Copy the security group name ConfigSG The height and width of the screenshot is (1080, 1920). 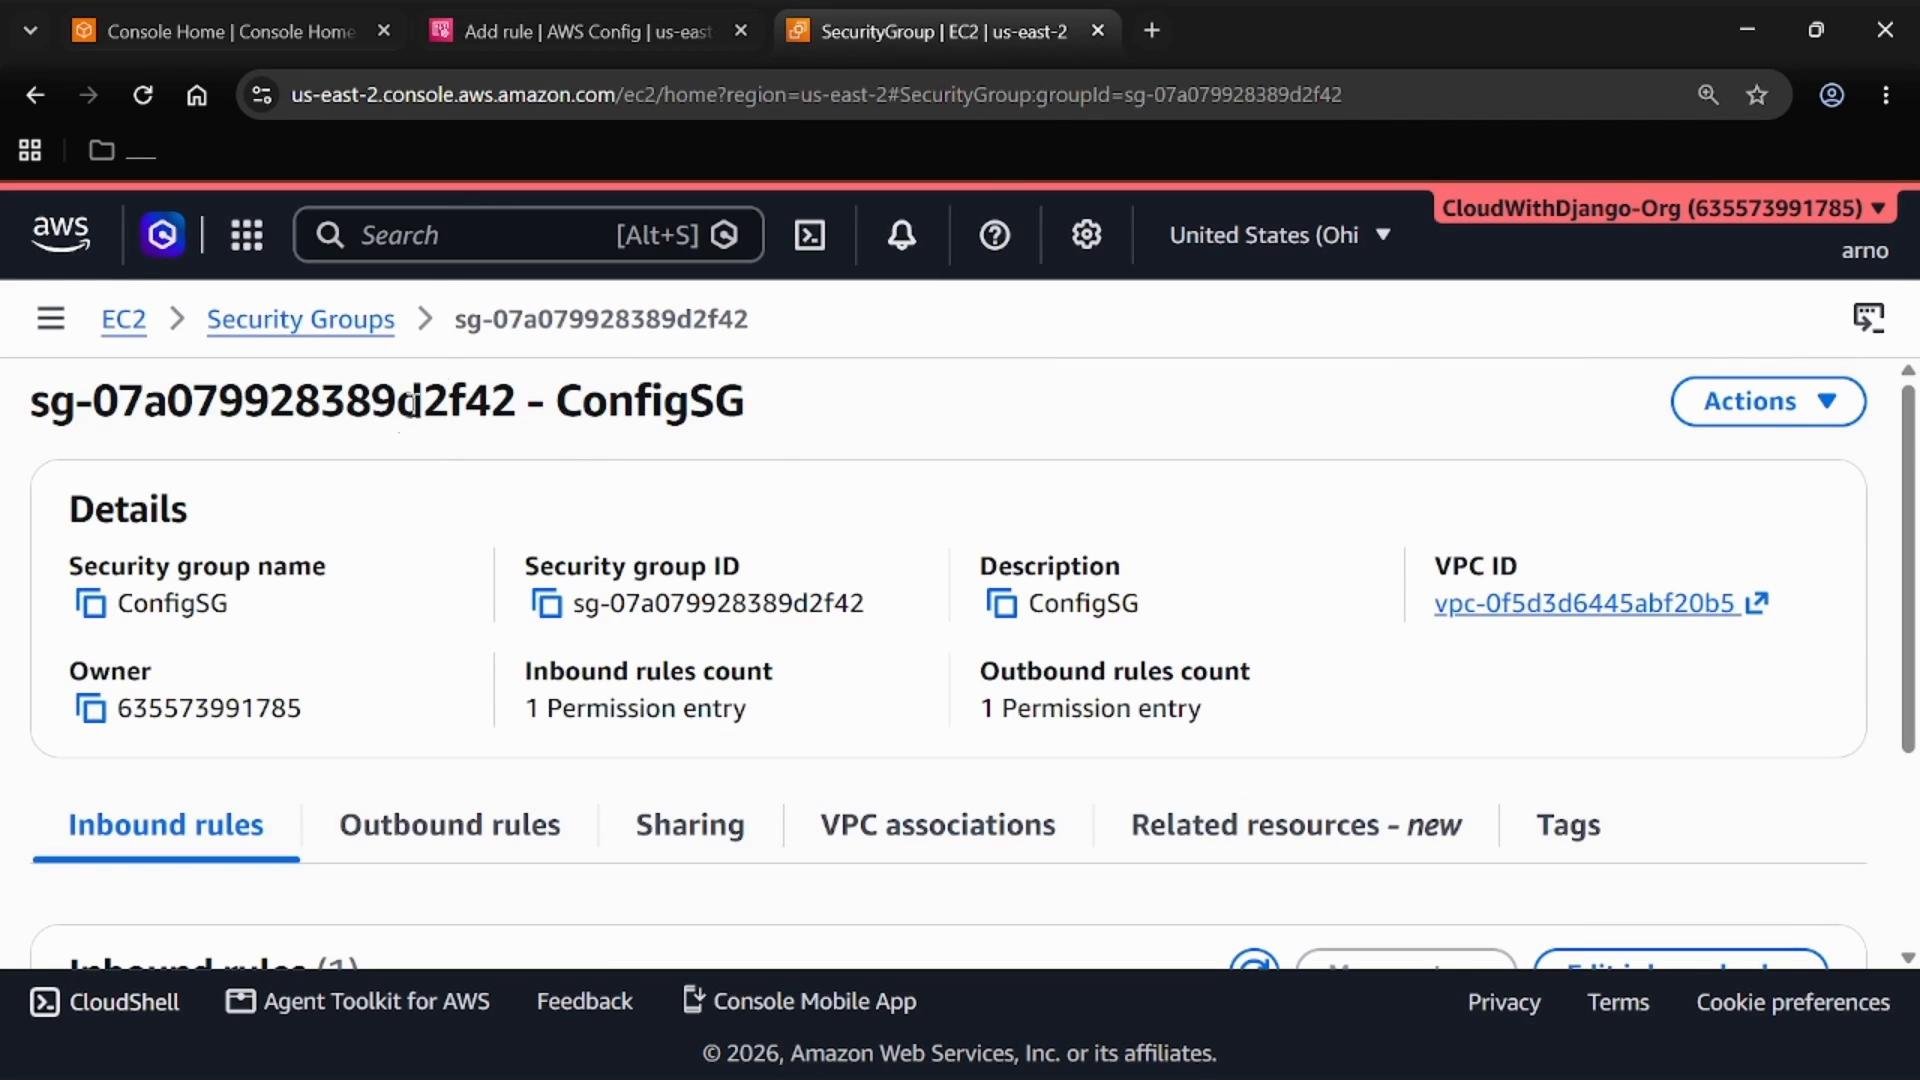(90, 603)
